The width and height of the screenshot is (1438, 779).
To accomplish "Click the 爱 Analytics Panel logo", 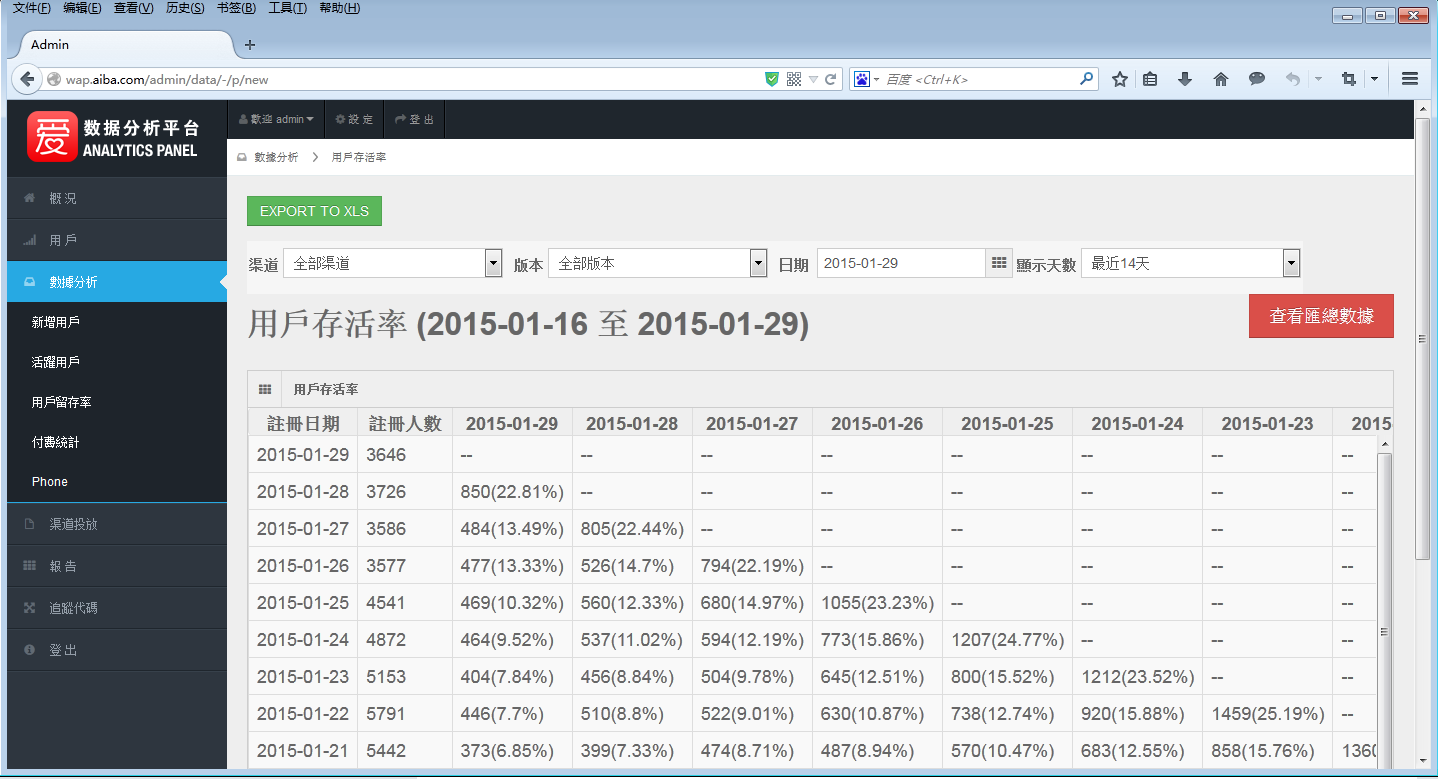I will click(114, 138).
